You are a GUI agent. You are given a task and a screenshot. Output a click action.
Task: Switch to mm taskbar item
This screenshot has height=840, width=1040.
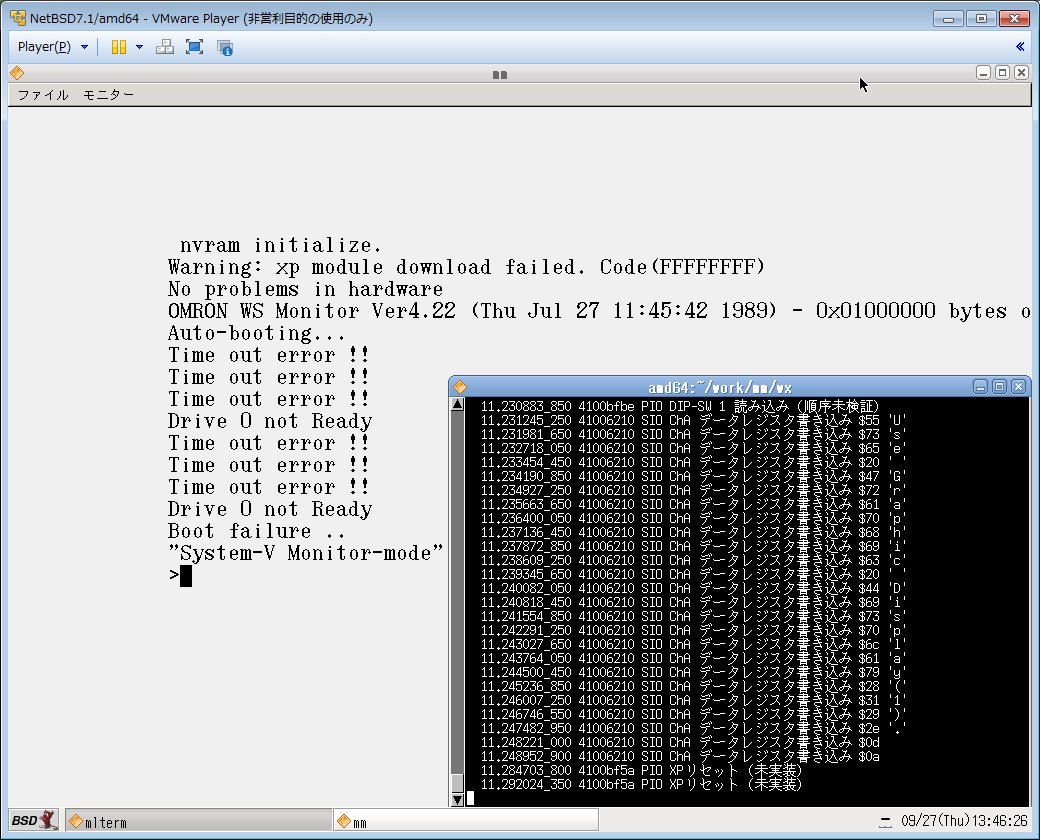click(x=466, y=821)
